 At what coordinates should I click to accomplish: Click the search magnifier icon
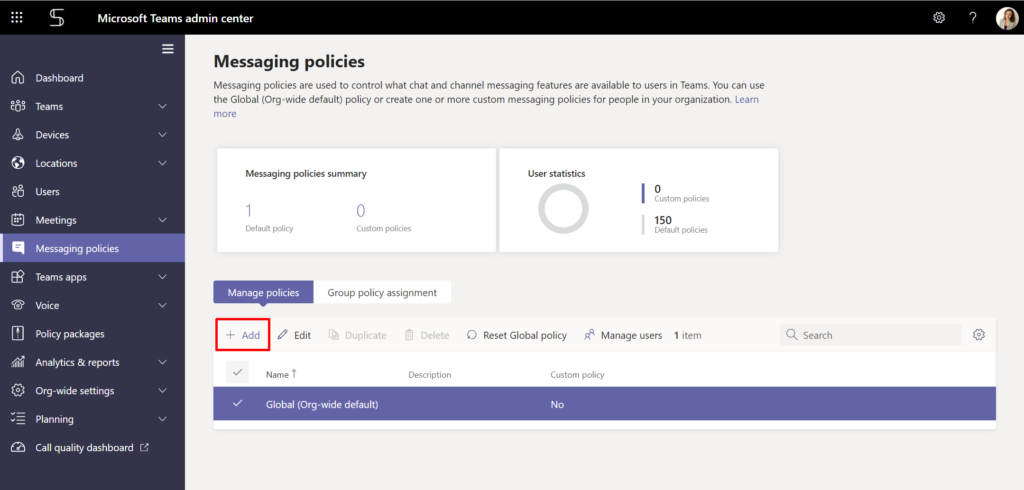[792, 335]
